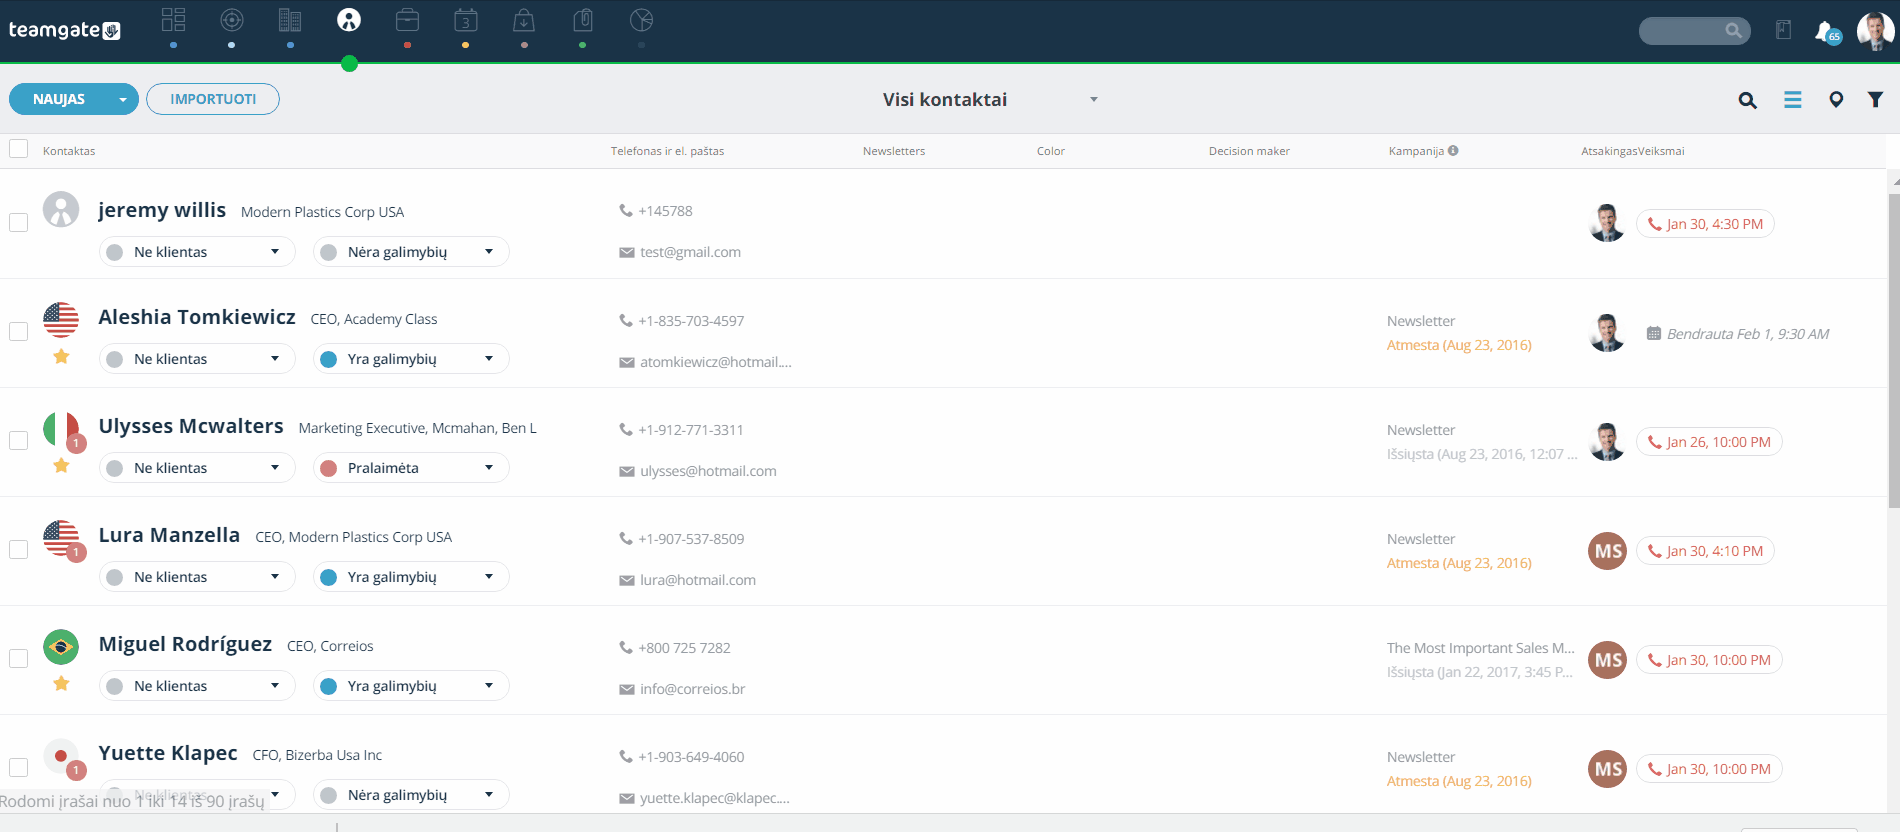The width and height of the screenshot is (1900, 832).
Task: Click the favorite star for Aleshia Tomkiewicz
Action: pyautogui.click(x=61, y=357)
